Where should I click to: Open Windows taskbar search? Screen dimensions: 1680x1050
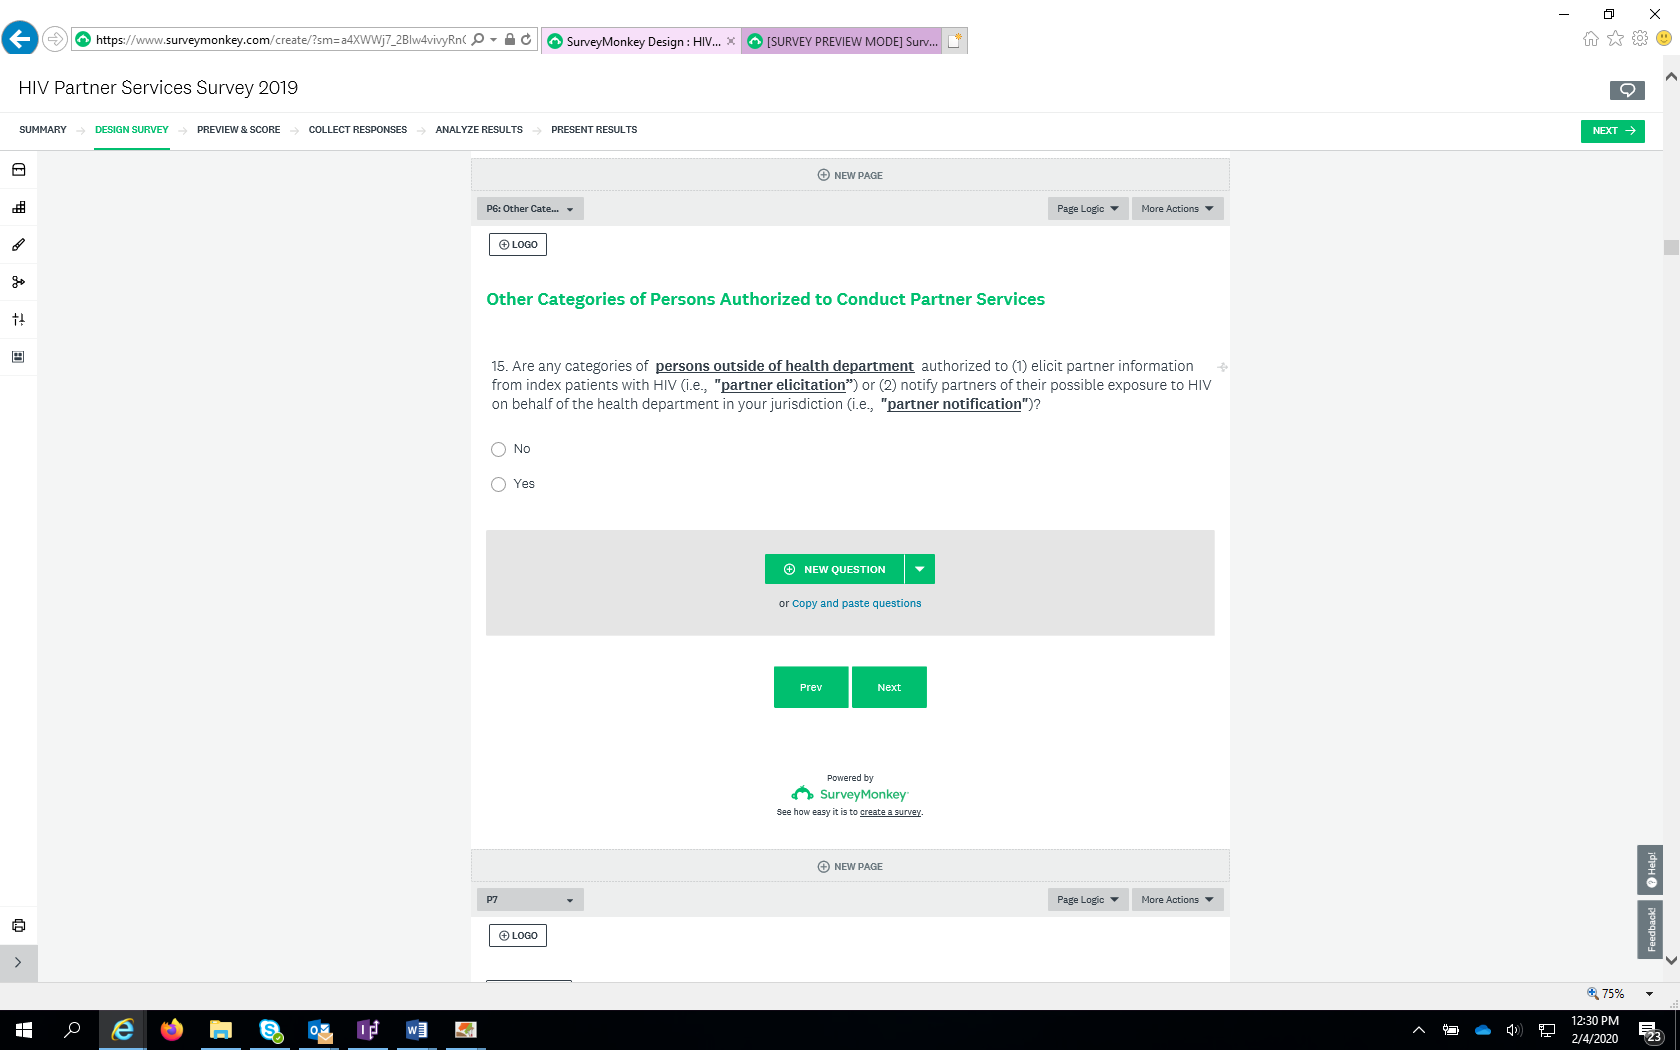(72, 1030)
